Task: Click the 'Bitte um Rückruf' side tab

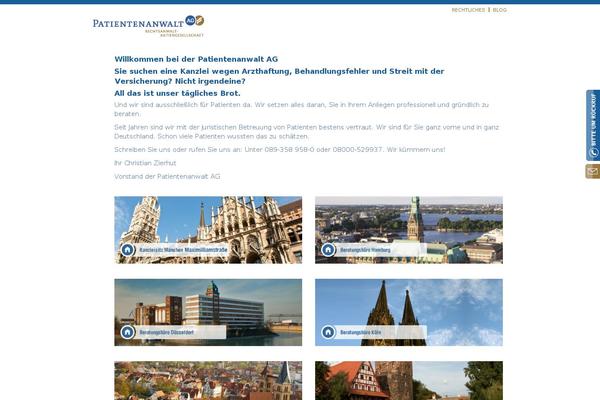Action: coord(593,125)
